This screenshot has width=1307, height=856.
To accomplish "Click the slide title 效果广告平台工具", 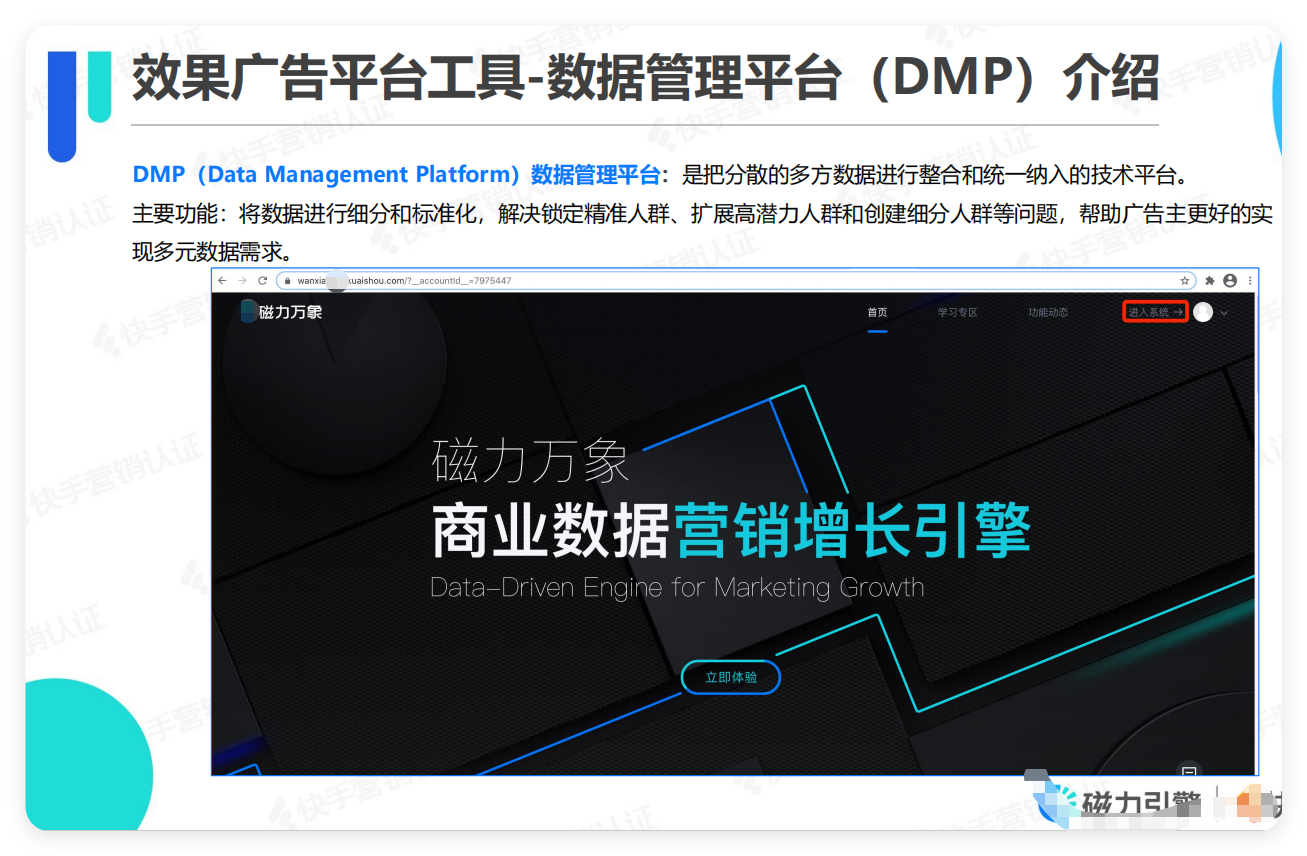I will [328, 77].
